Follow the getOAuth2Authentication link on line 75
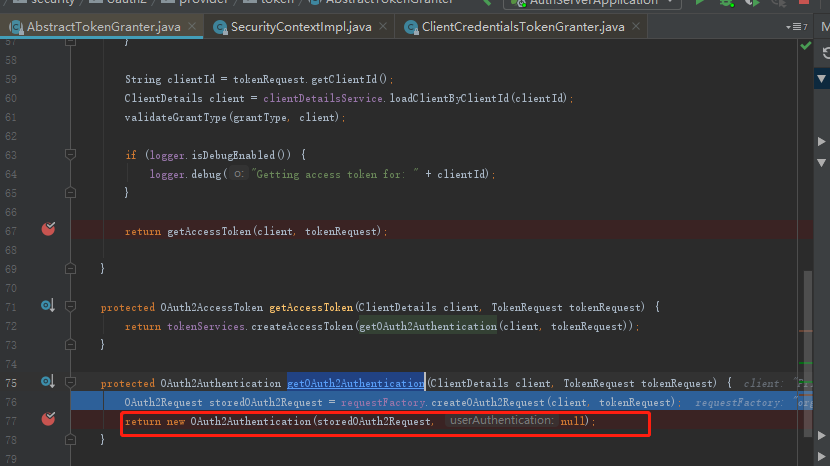The height and width of the screenshot is (466, 830). point(356,383)
